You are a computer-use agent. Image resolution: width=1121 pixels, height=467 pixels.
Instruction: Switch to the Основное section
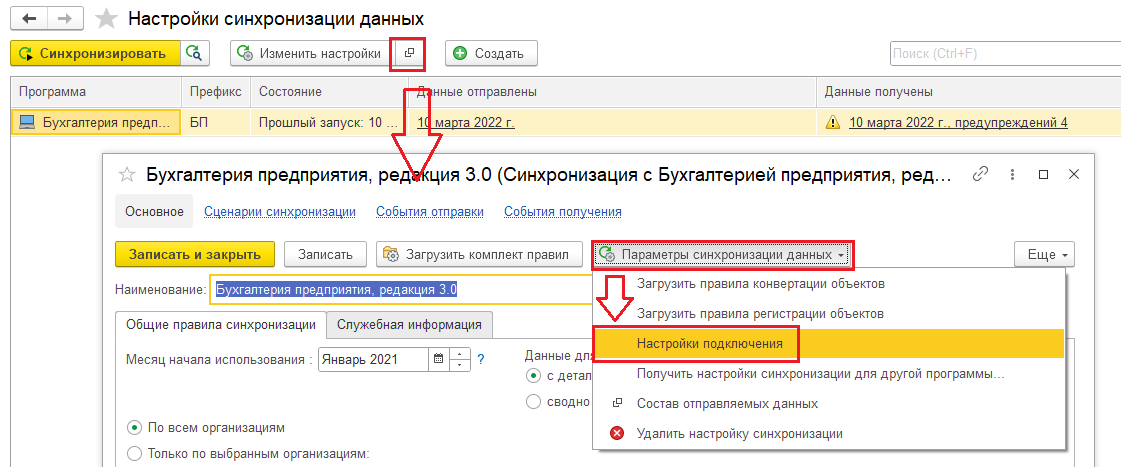point(154,212)
